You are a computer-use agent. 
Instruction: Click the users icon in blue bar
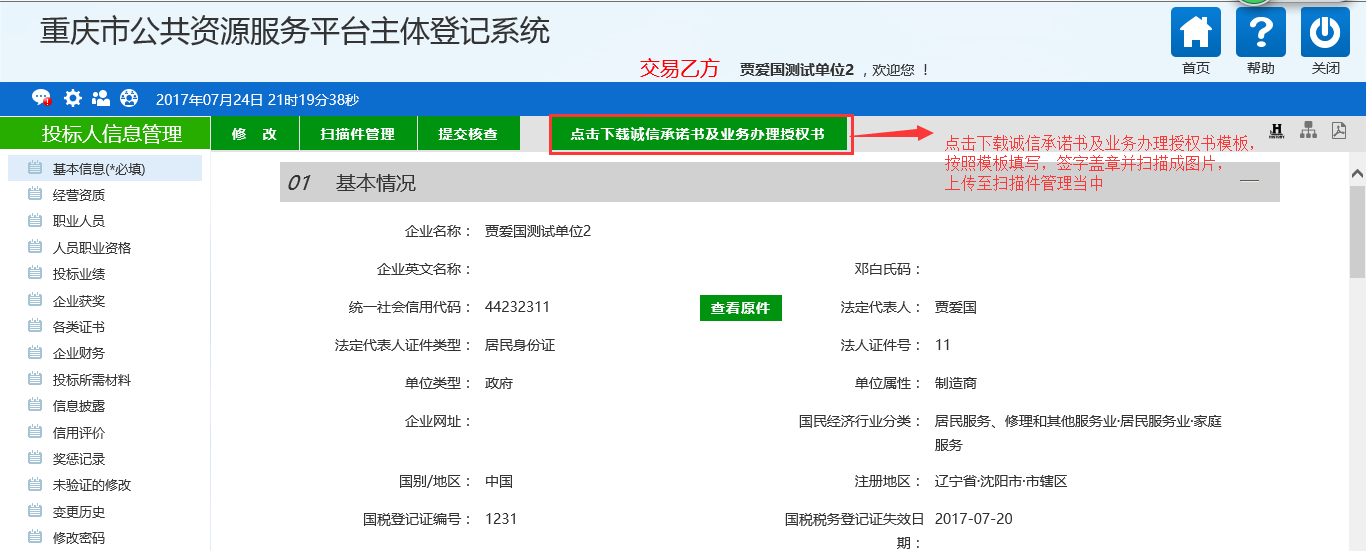pos(101,98)
